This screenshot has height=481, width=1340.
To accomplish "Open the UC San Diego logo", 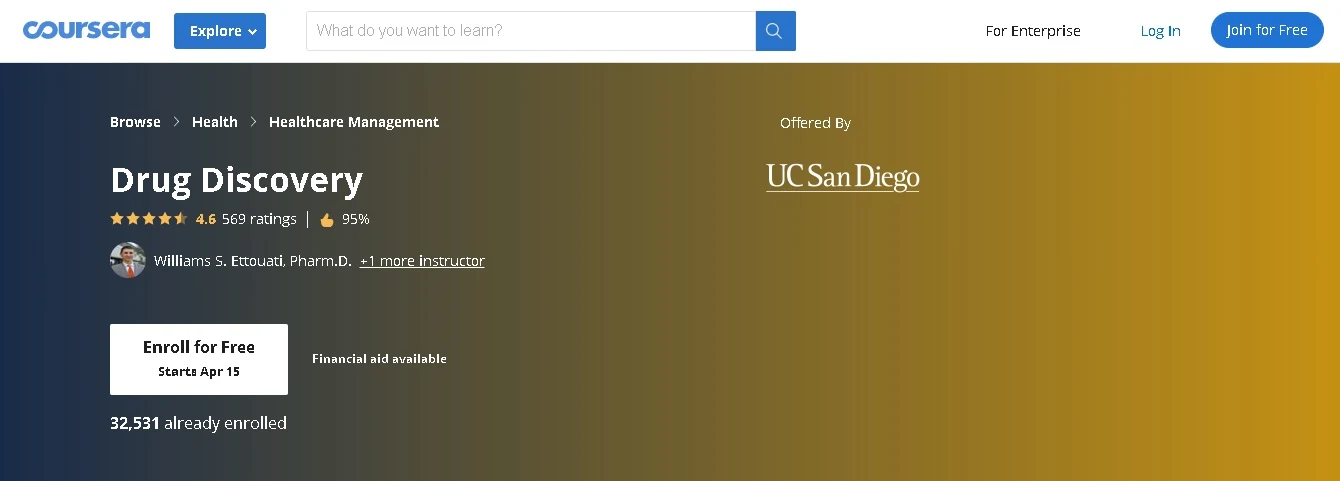I will (x=843, y=178).
